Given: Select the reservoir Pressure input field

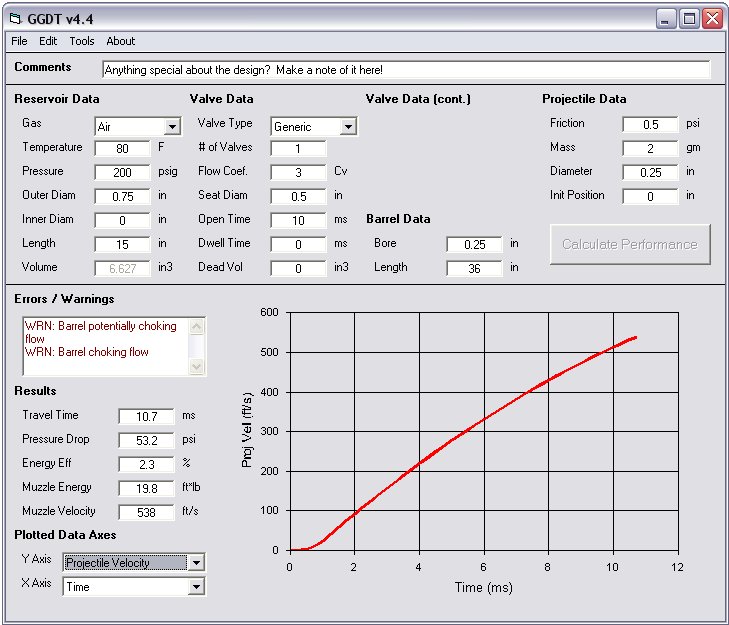Looking at the screenshot, I should 122,172.
